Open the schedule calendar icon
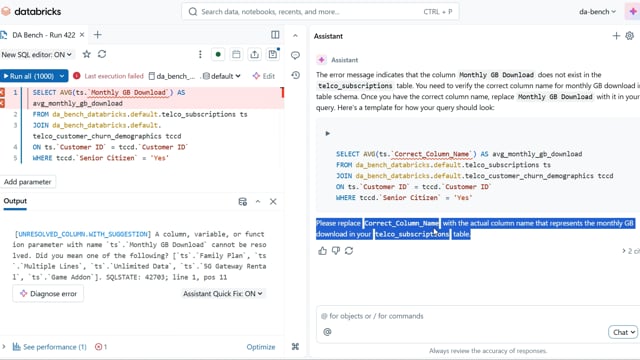The image size is (640, 360). coord(236,54)
